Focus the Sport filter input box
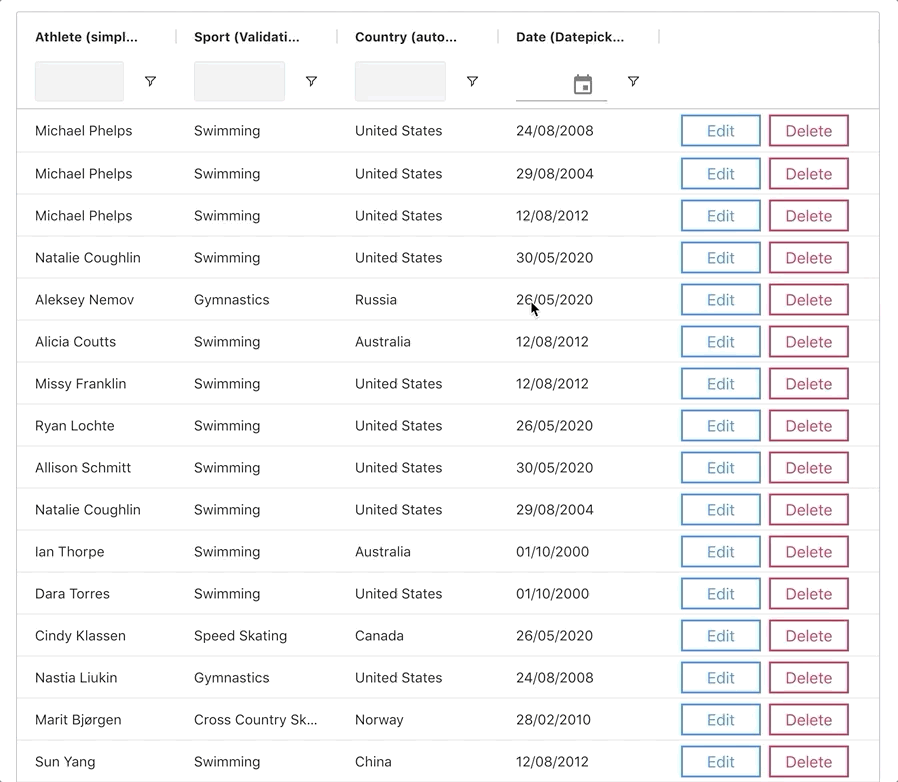The width and height of the screenshot is (898, 782). coord(239,81)
